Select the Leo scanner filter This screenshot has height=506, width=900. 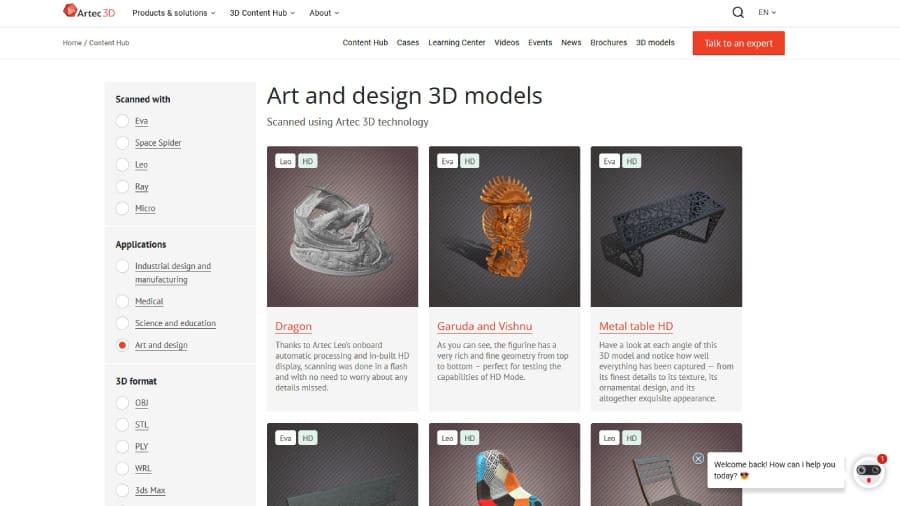(x=122, y=165)
